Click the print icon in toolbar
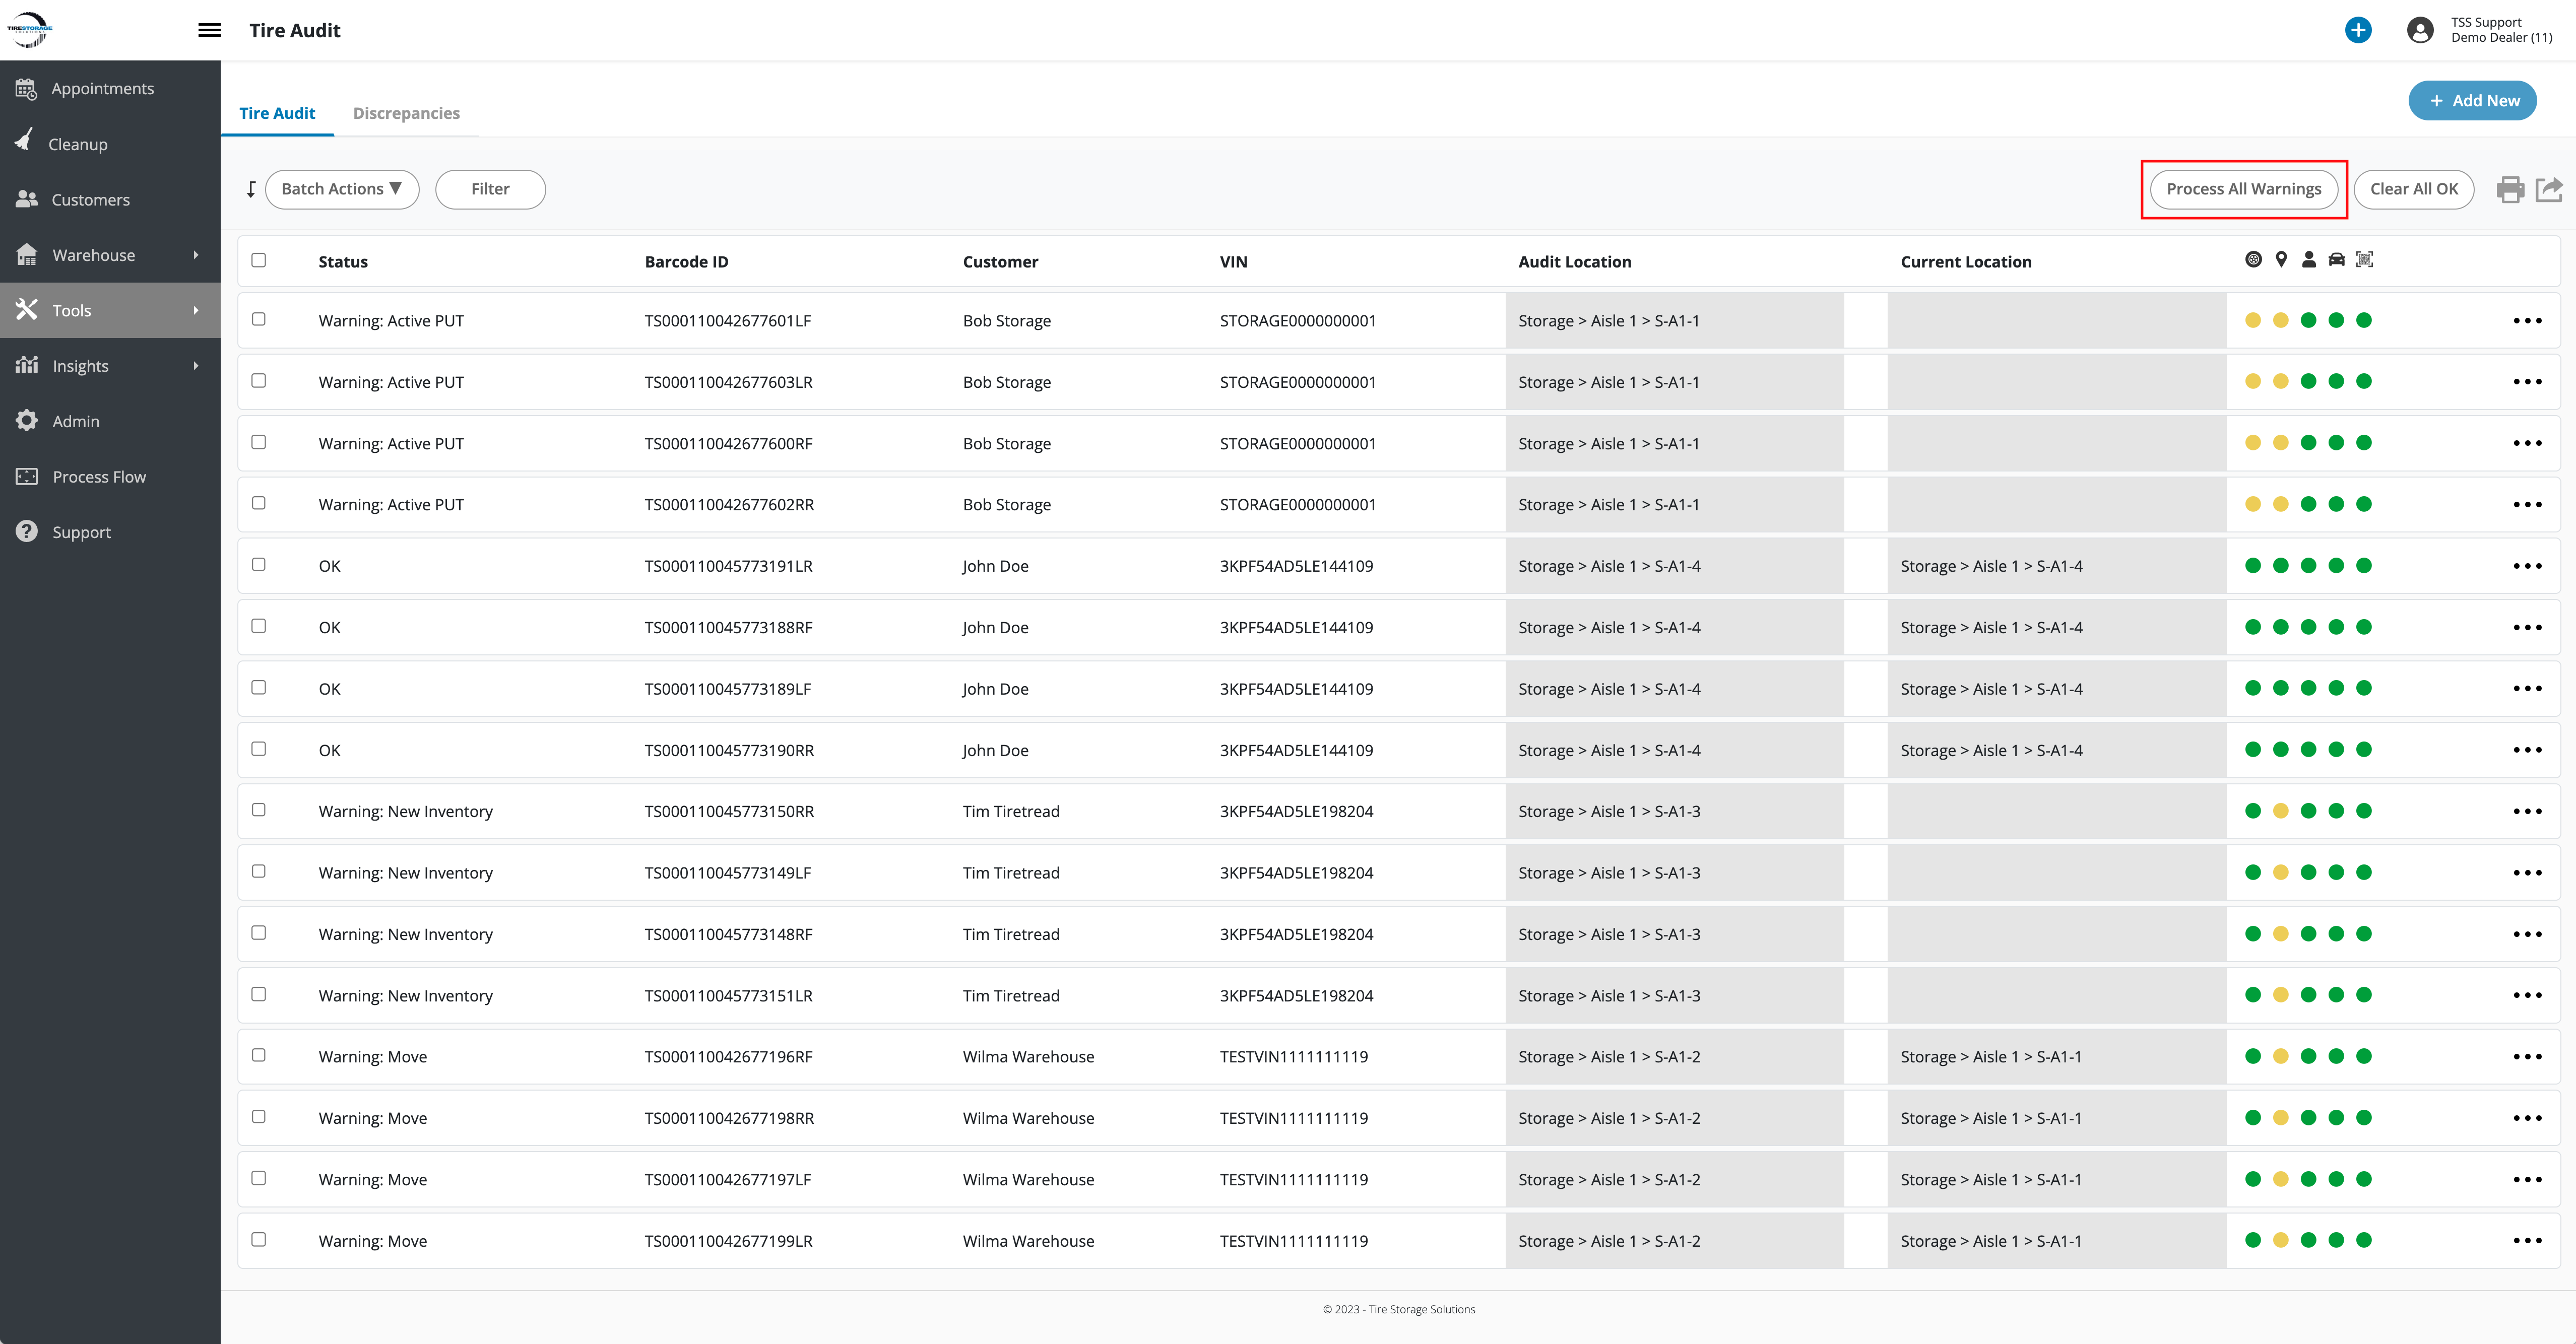Image resolution: width=2576 pixels, height=1344 pixels. (2510, 189)
